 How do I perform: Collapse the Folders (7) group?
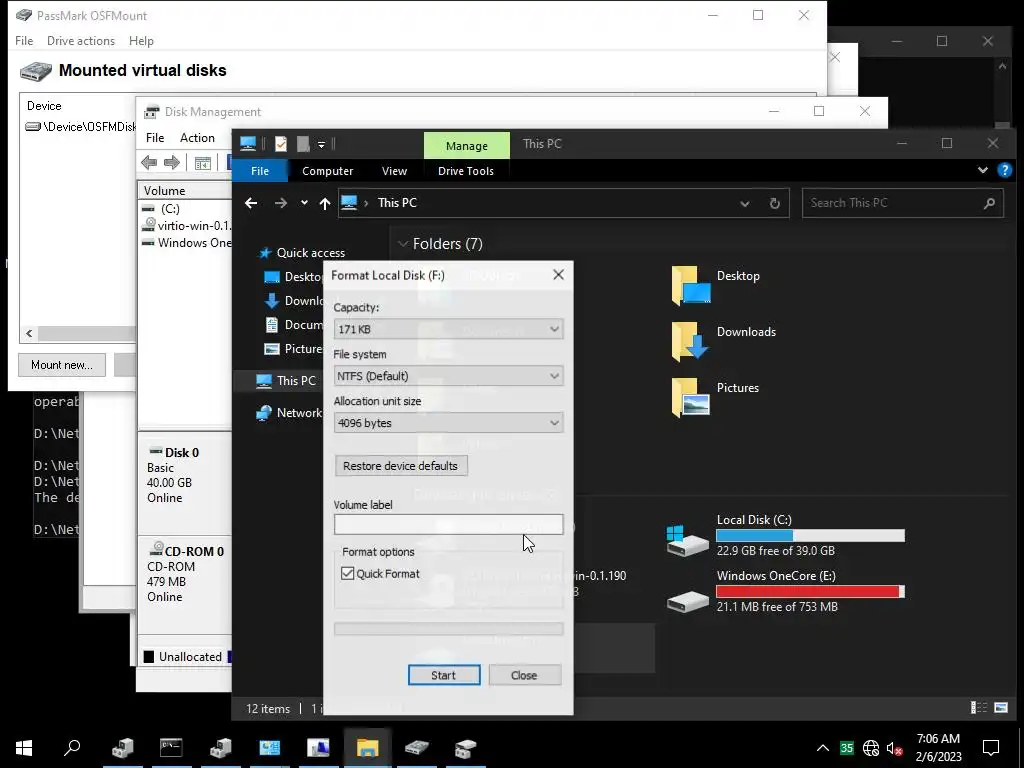tap(403, 244)
